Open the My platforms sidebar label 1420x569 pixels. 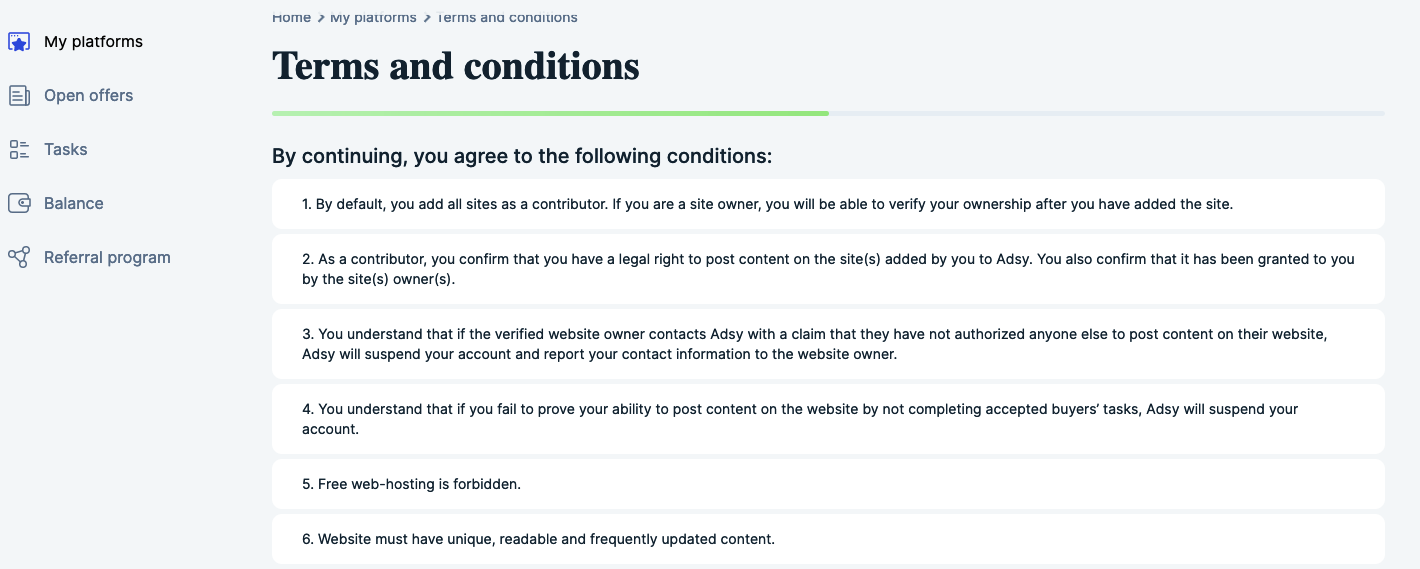click(x=93, y=42)
